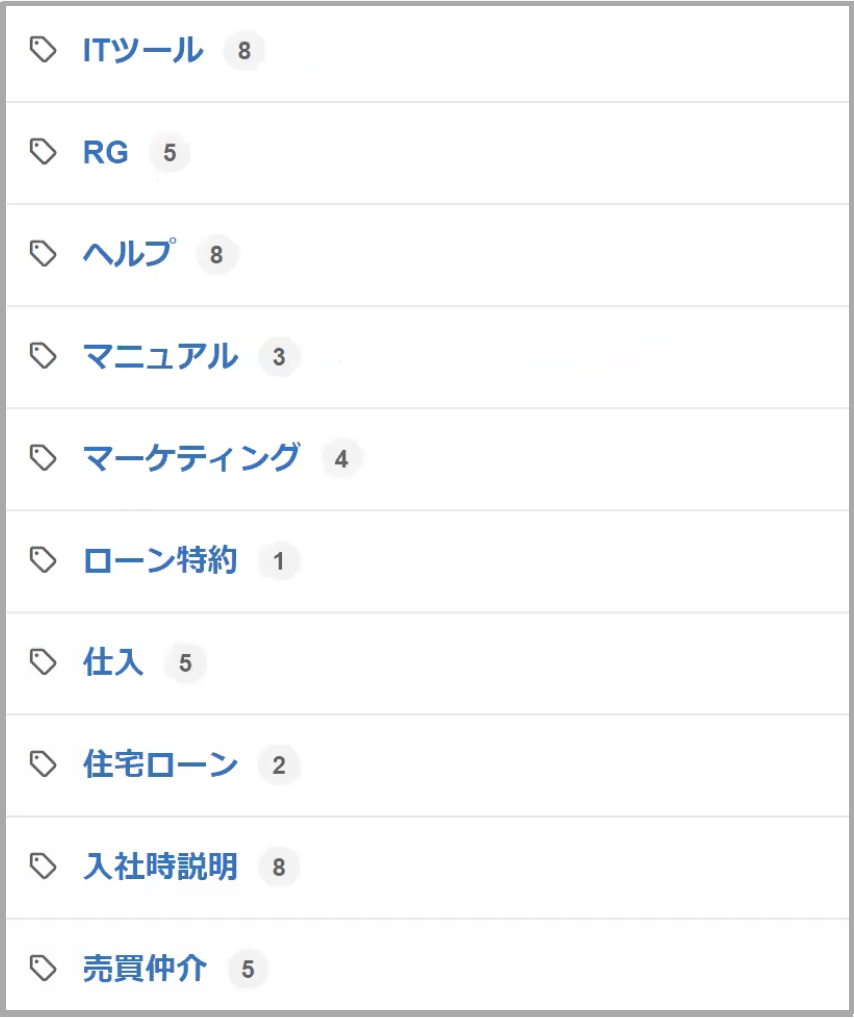
Task: Select the 売買仲介 tag
Action: (147, 968)
